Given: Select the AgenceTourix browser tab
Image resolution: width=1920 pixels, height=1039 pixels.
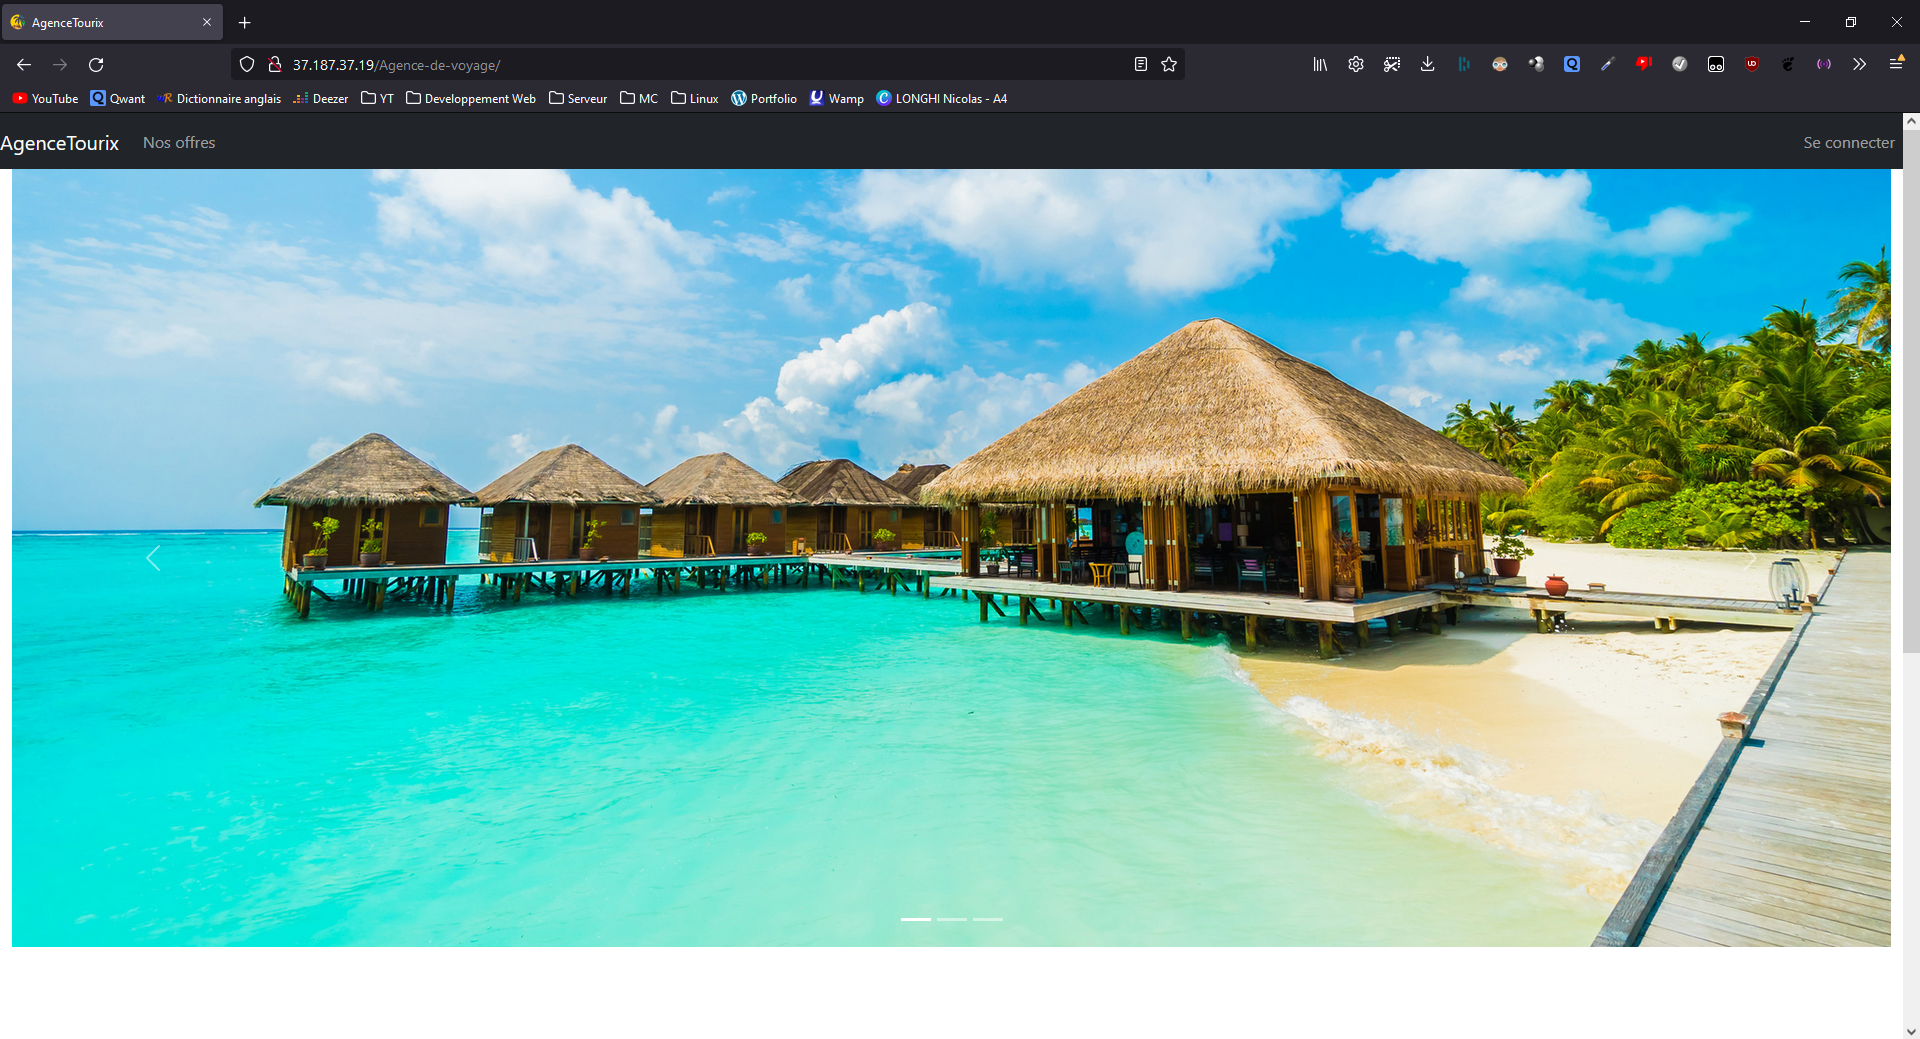Looking at the screenshot, I should coord(100,22).
